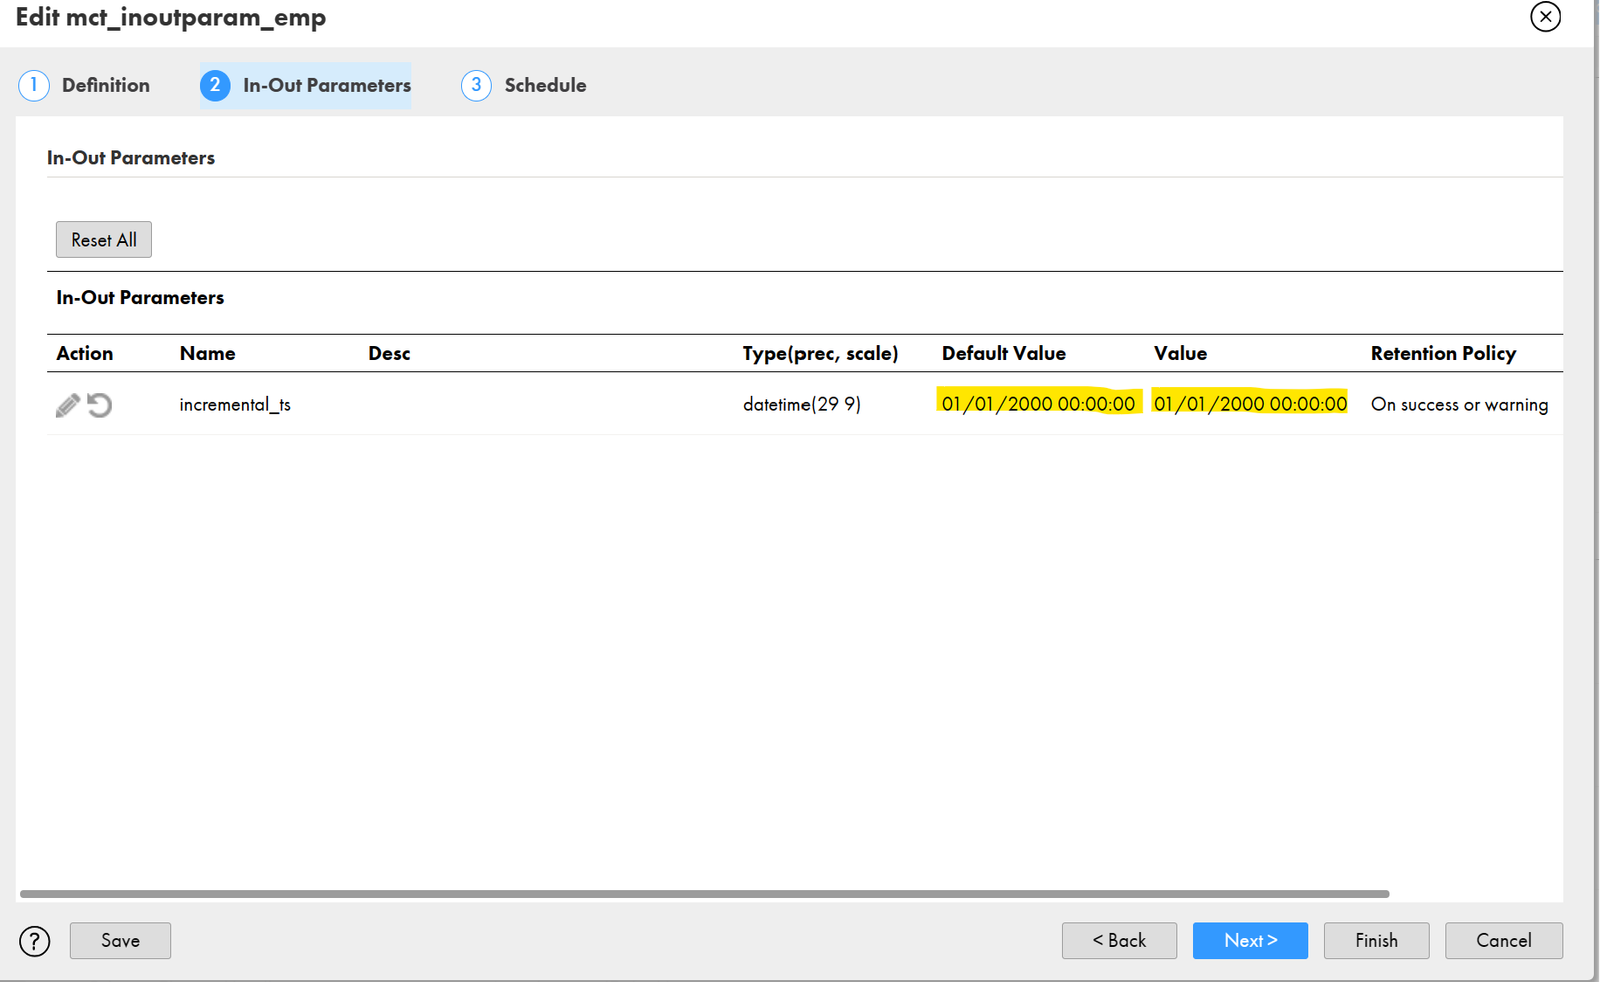This screenshot has height=982, width=1600.
Task: Proceed with the Next button
Action: (1250, 941)
